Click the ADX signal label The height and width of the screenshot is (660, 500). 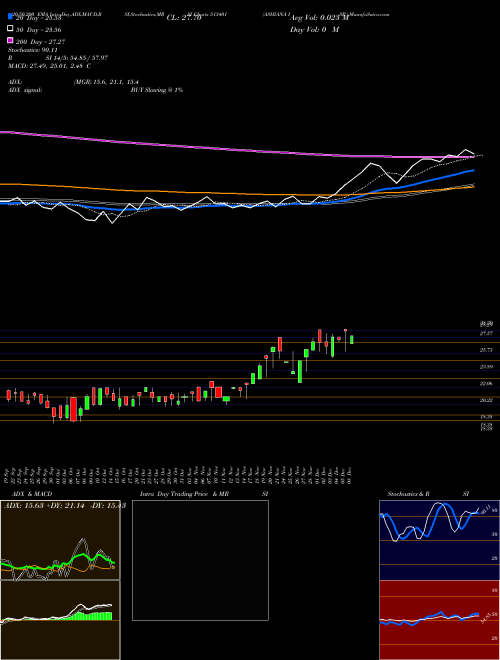[25, 90]
